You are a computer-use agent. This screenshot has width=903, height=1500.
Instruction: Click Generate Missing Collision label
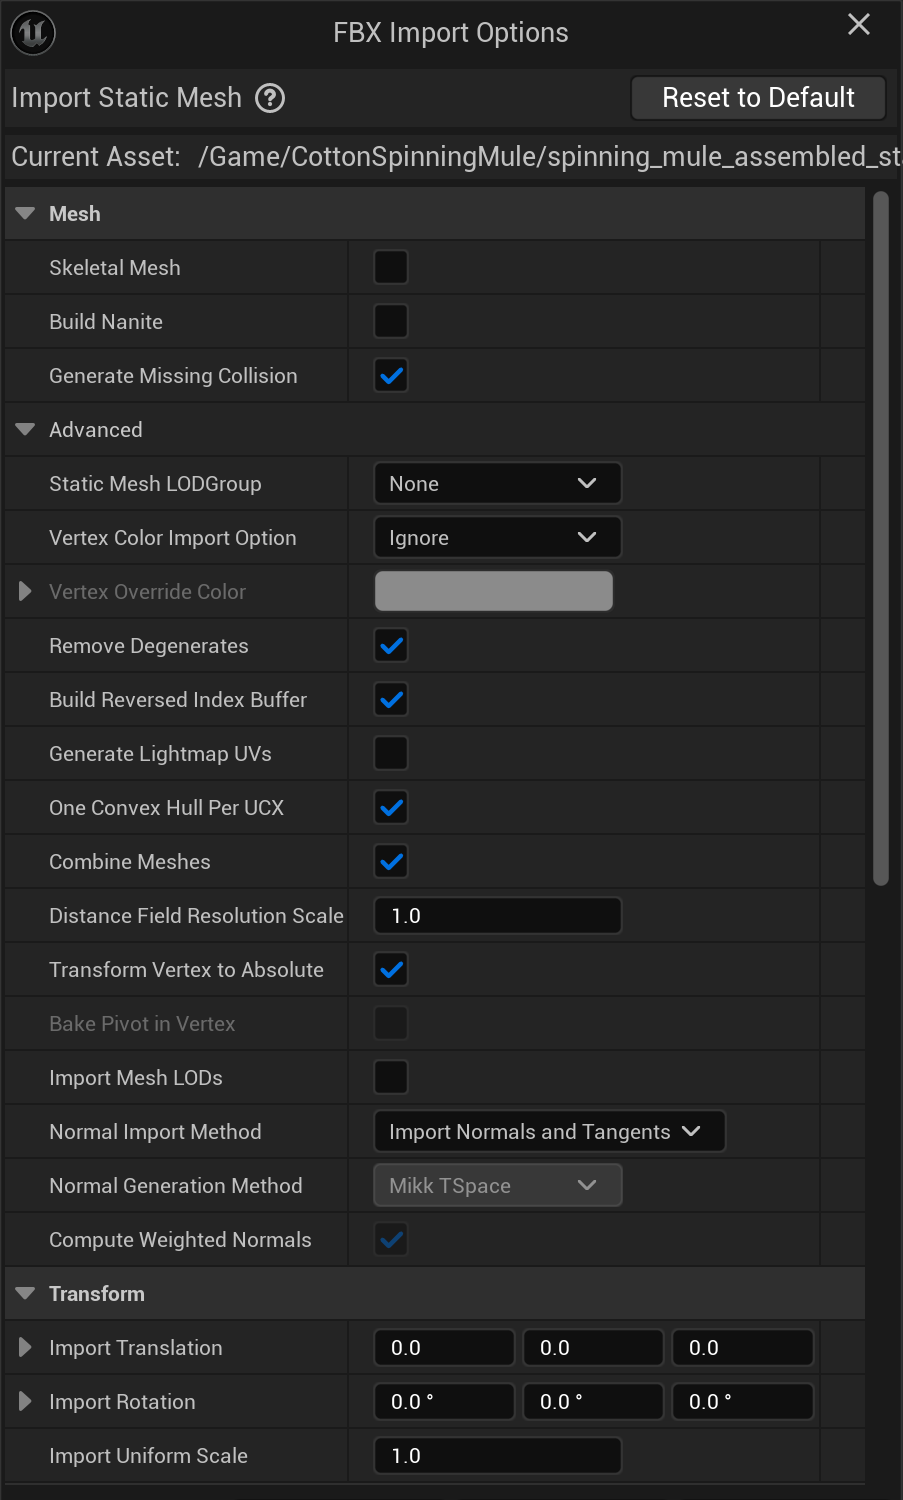(x=173, y=376)
